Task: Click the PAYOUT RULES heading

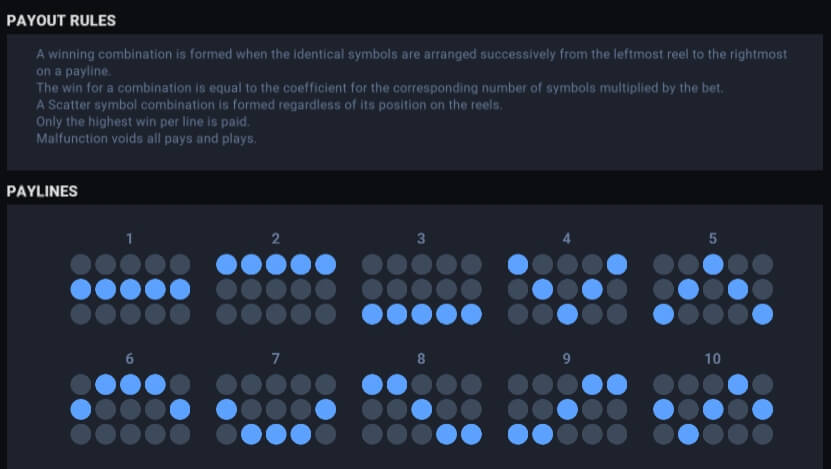Action: click(x=61, y=21)
